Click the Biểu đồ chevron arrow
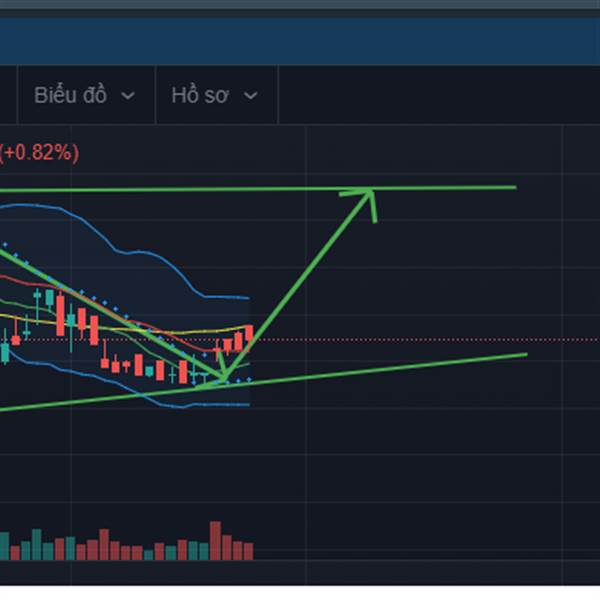600x600 pixels. [128, 95]
